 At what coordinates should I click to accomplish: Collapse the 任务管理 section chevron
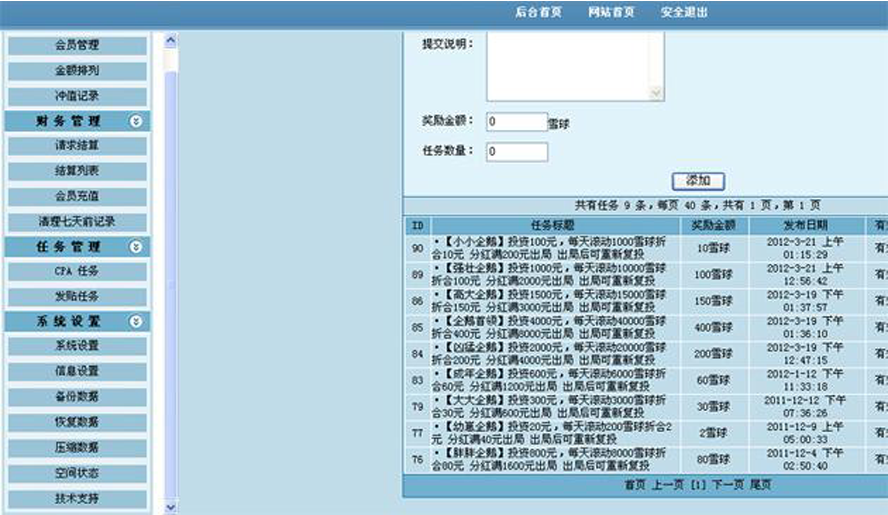click(x=135, y=246)
